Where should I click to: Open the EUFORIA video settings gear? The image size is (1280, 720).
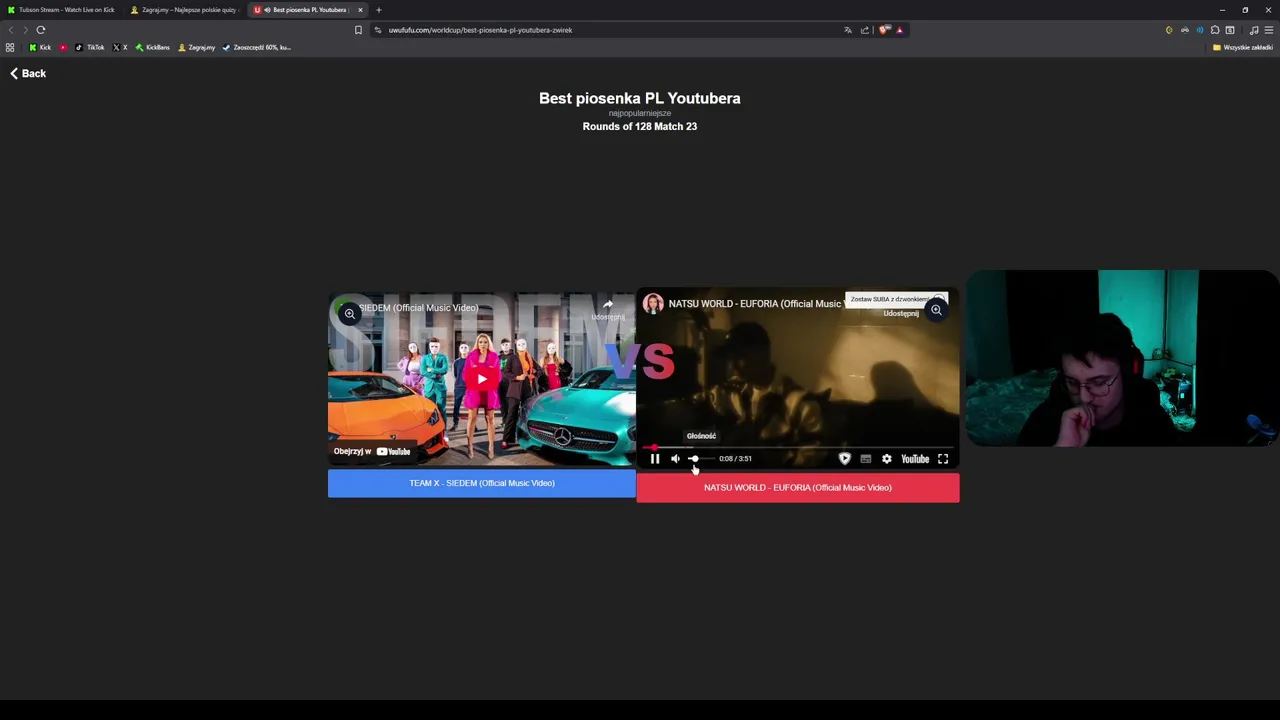coord(886,459)
